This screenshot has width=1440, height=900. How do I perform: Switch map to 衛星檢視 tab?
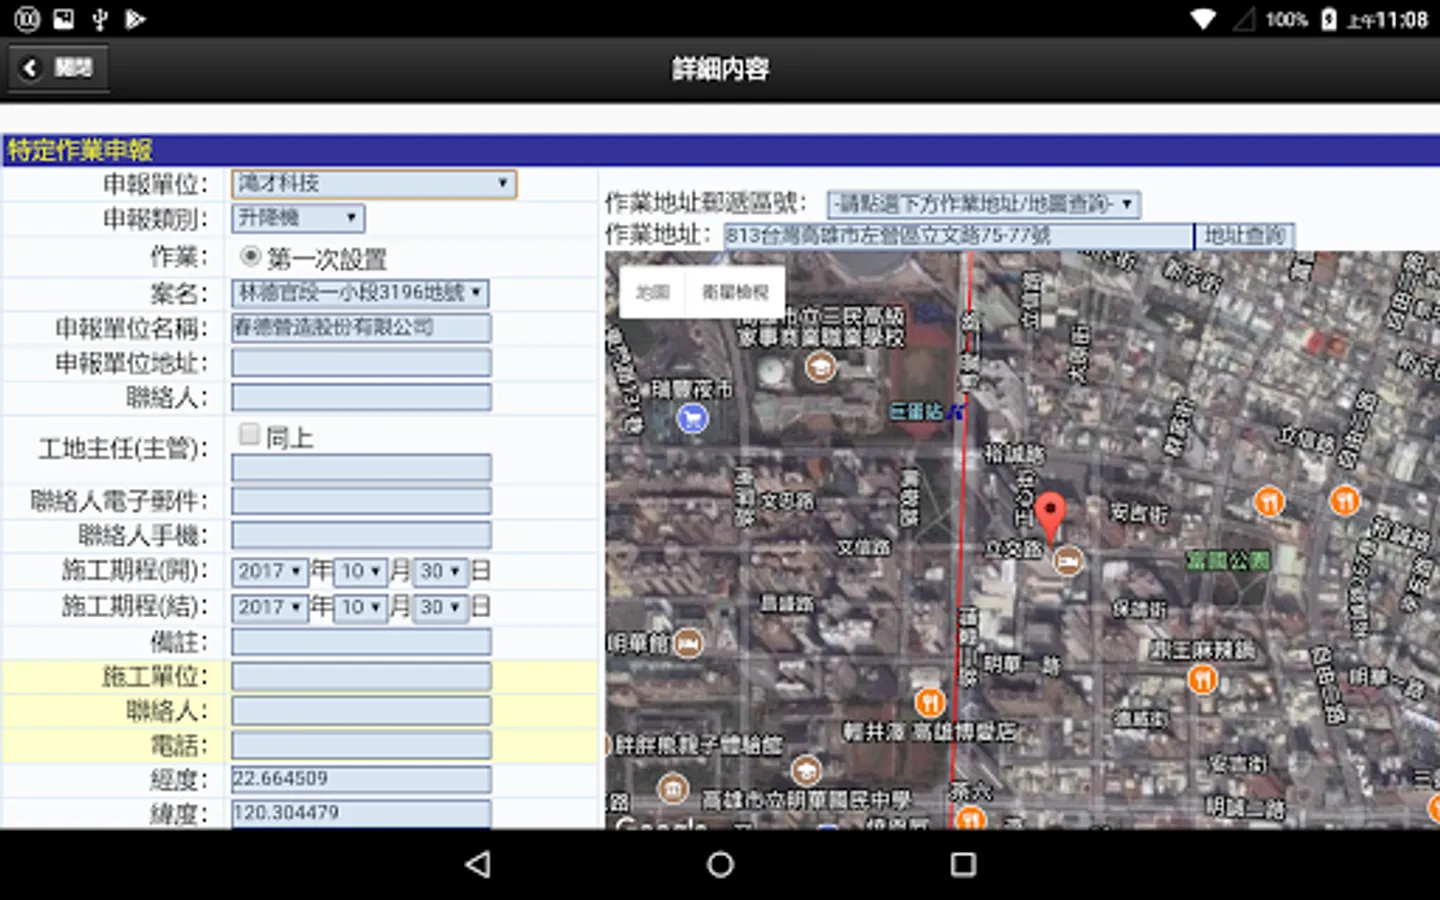point(735,292)
